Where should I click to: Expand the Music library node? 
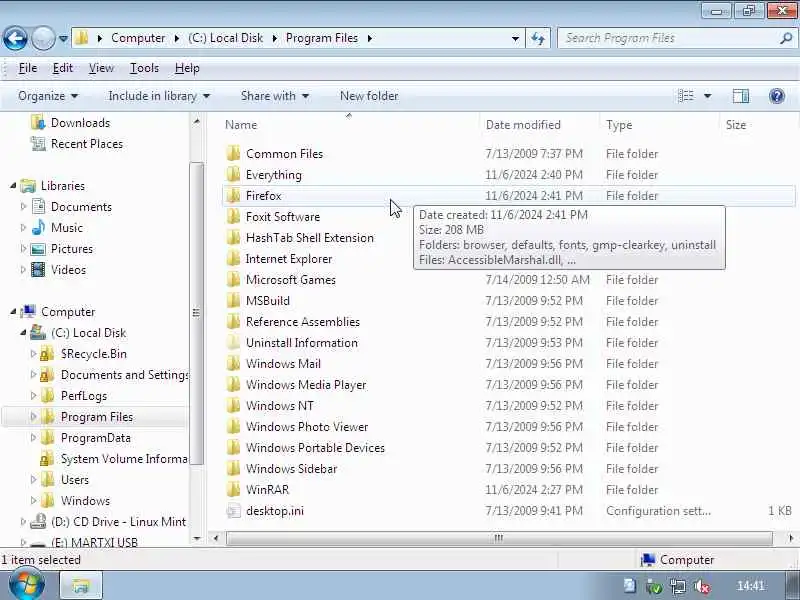pos(23,228)
